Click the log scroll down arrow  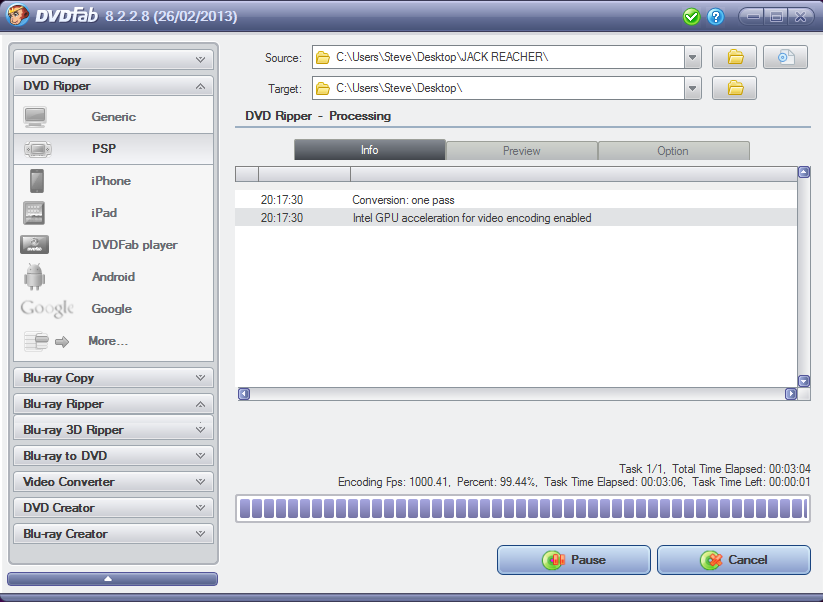click(x=804, y=381)
